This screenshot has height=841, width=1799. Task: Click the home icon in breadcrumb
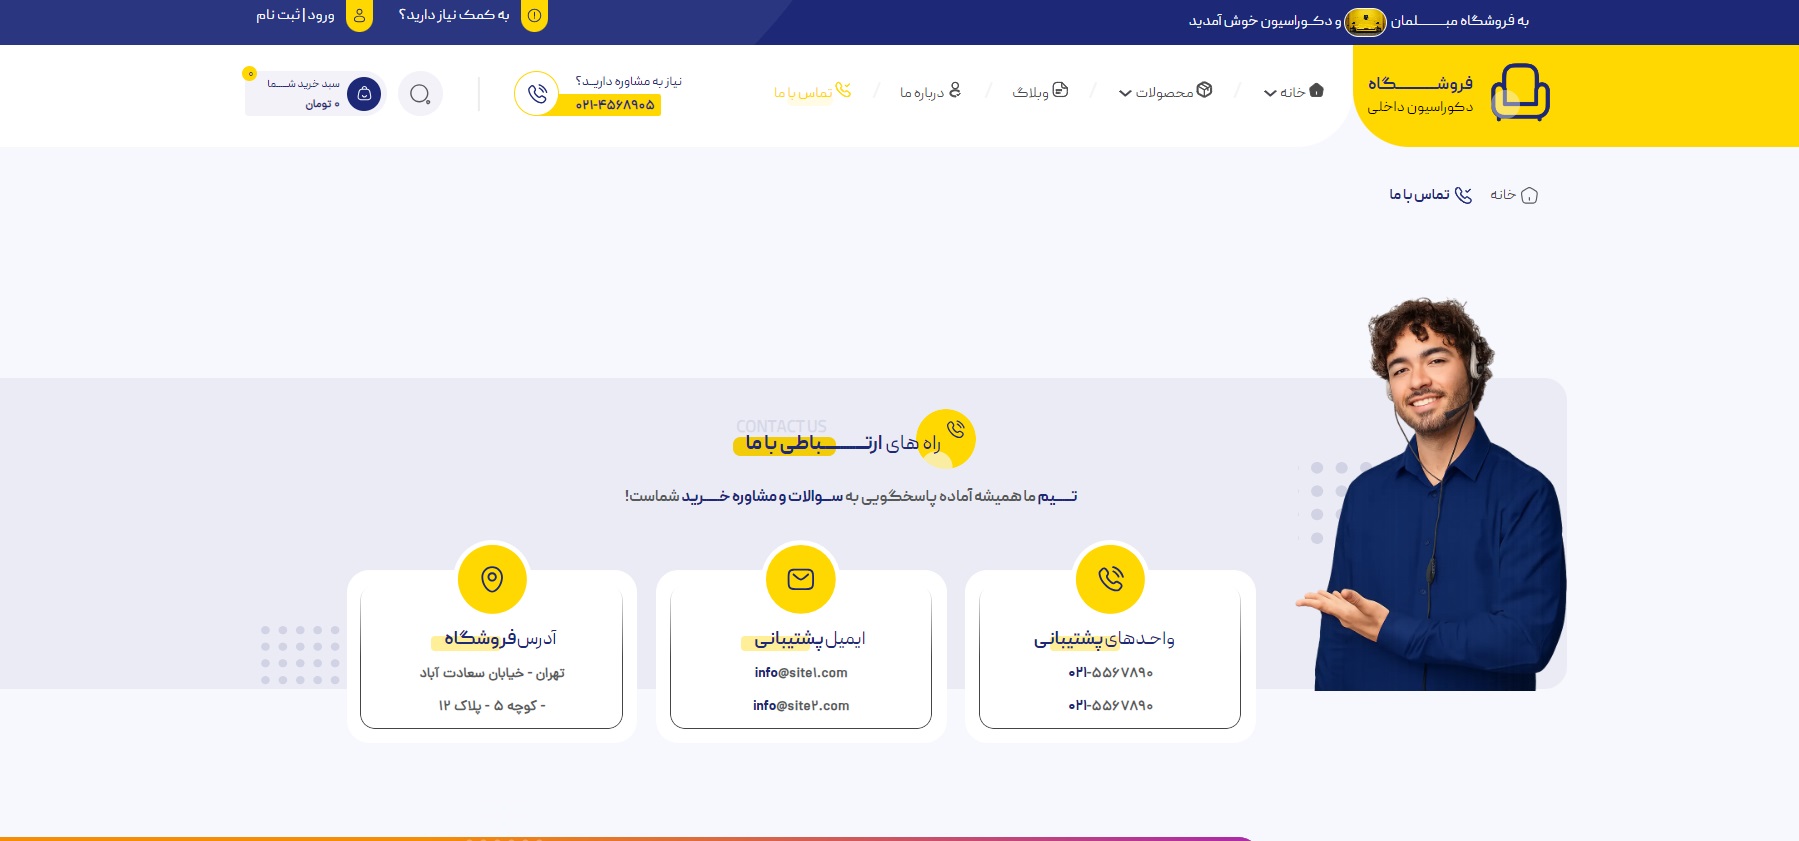[1529, 195]
